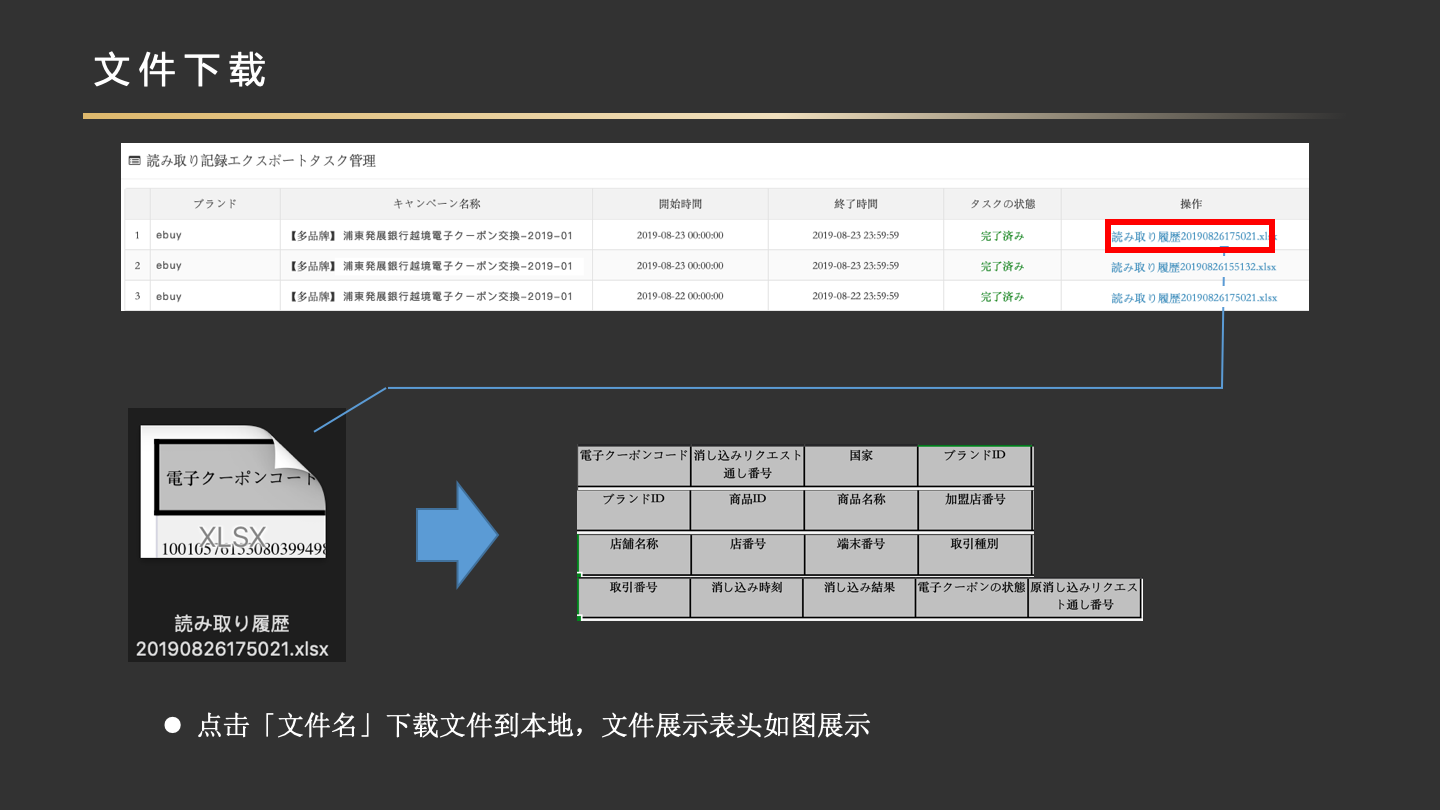This screenshot has height=810, width=1440.
Task: Select the 原消し込みリクエスト通し番号 header cell
Action: (1085, 598)
